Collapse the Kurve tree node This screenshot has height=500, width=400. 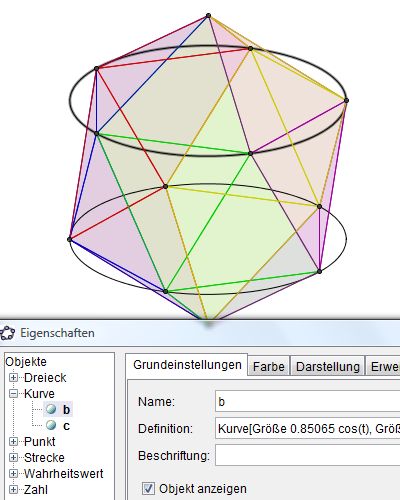point(13,394)
